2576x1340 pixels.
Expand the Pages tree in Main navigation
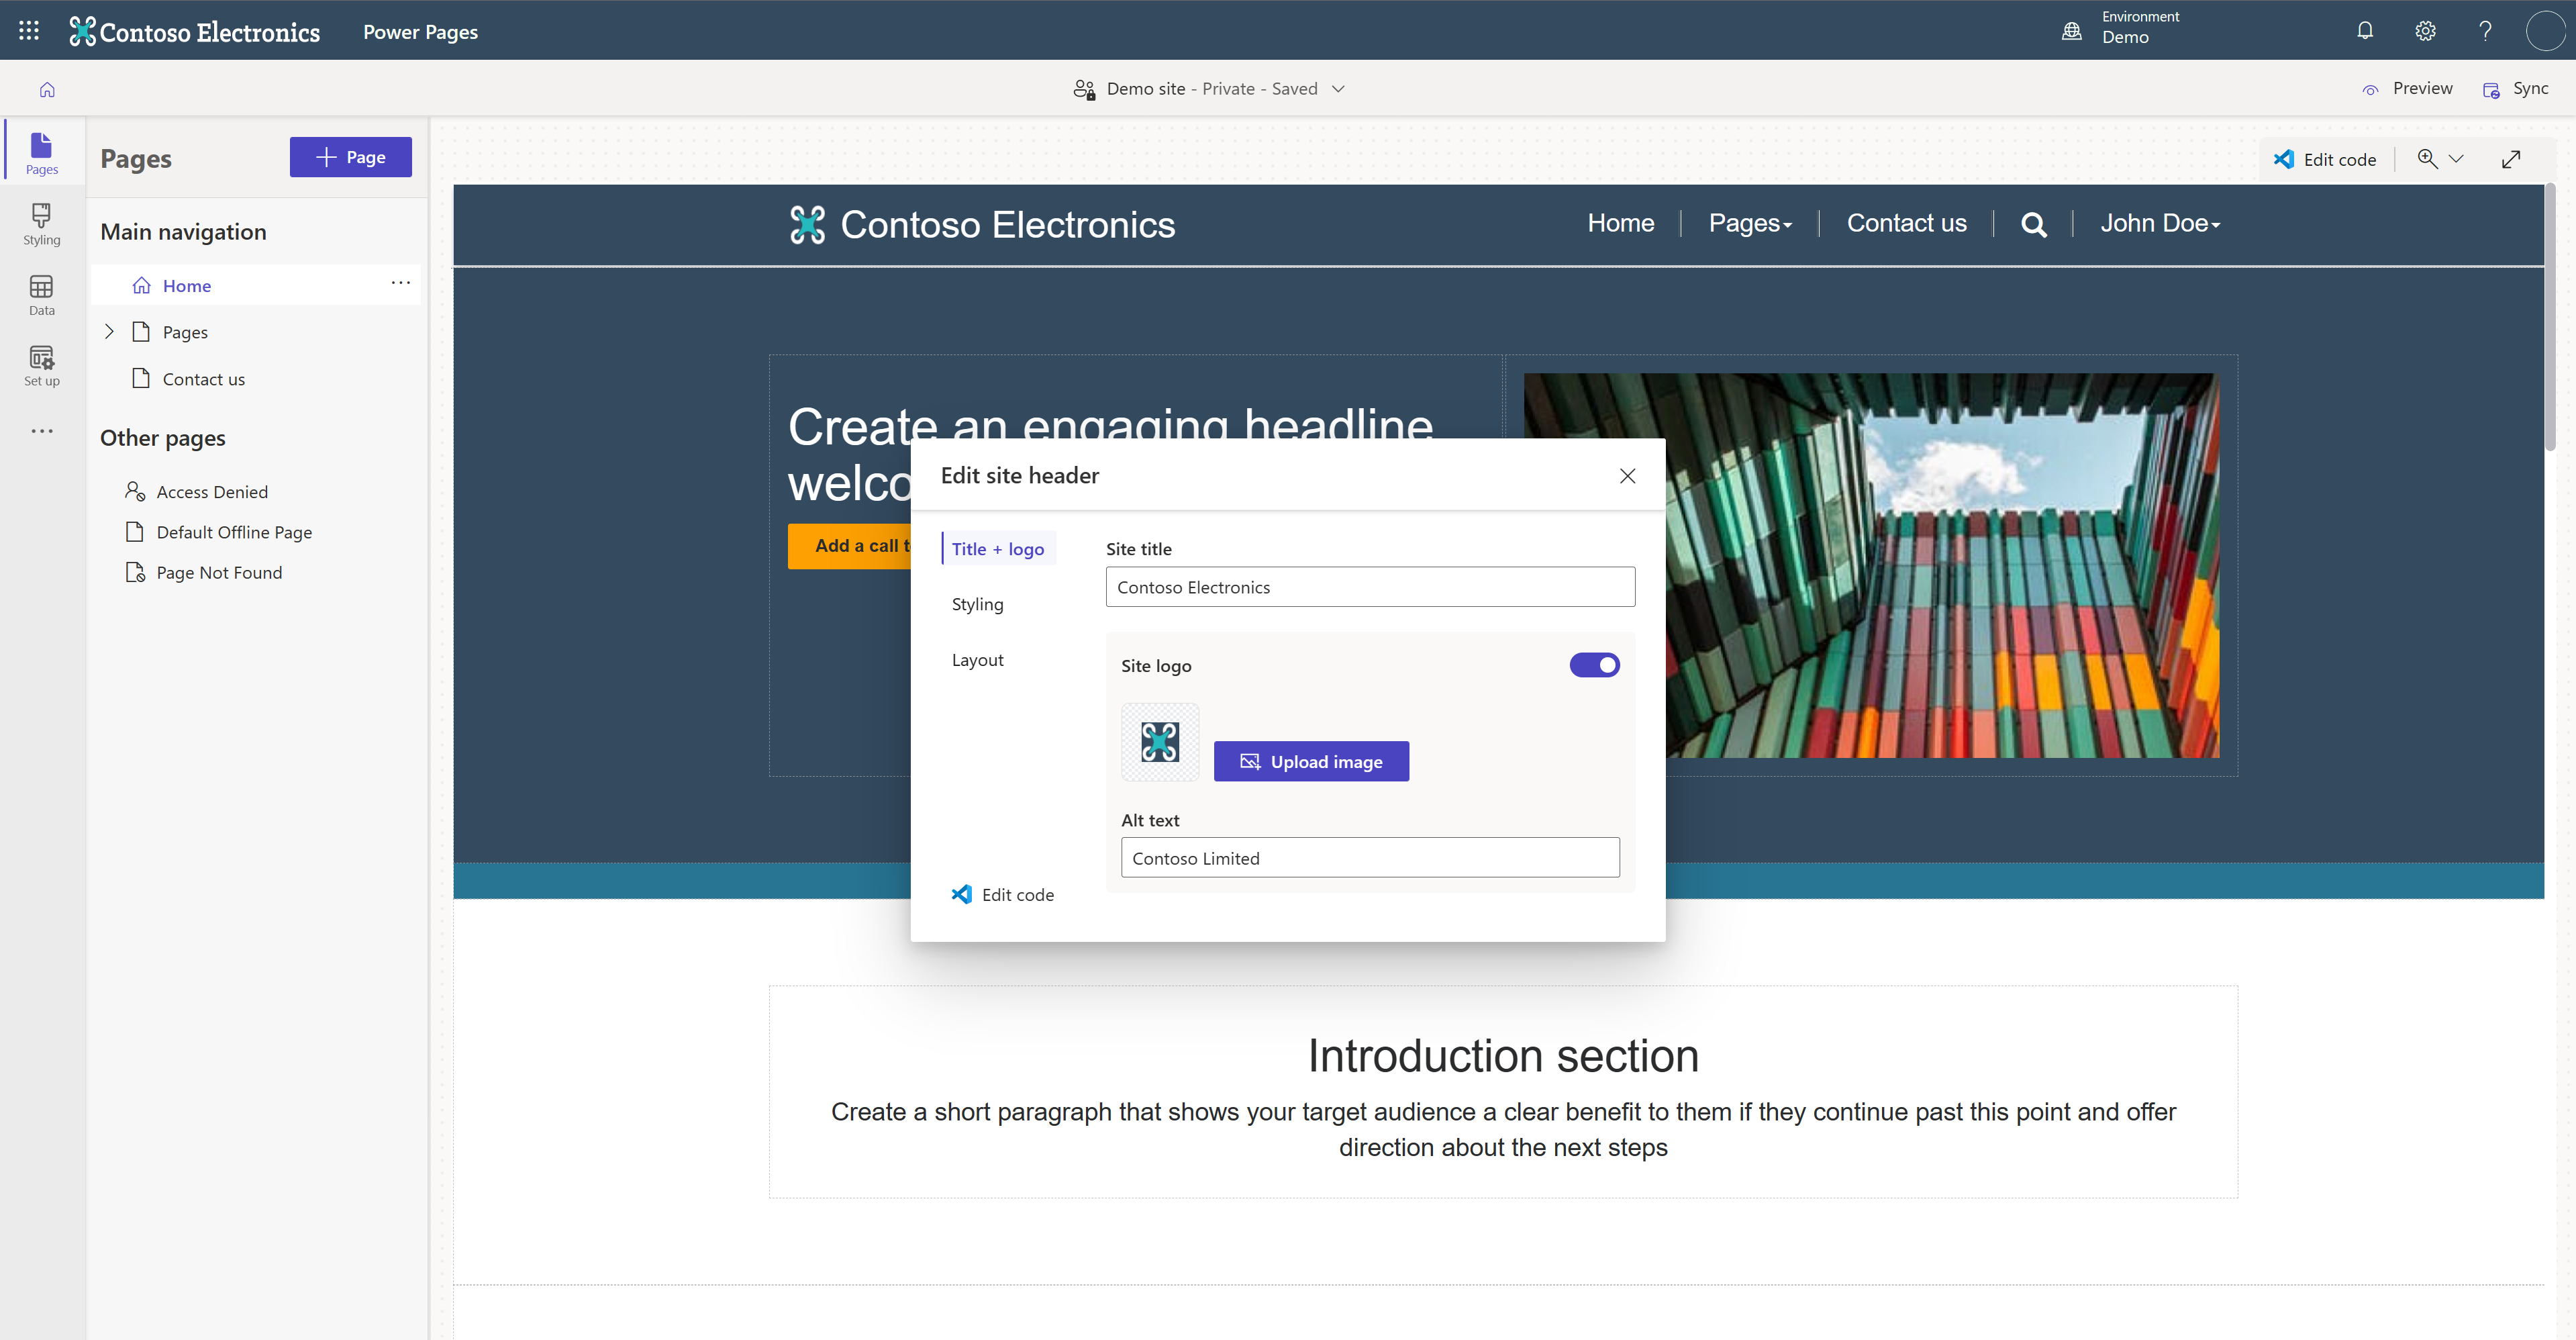pyautogui.click(x=110, y=331)
